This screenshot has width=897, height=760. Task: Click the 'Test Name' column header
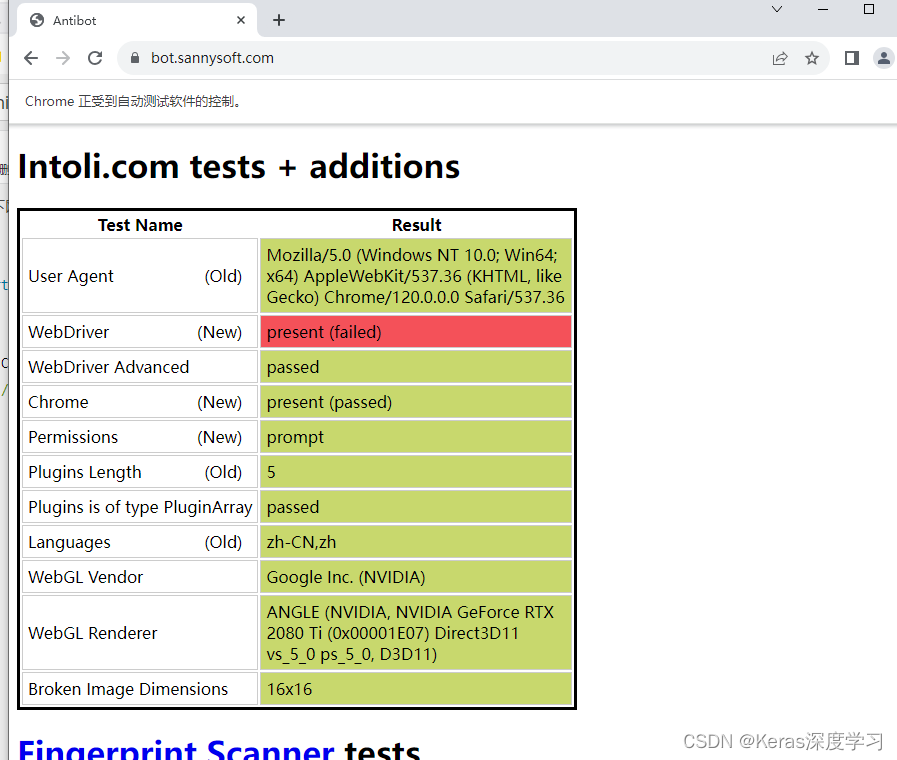(x=140, y=225)
